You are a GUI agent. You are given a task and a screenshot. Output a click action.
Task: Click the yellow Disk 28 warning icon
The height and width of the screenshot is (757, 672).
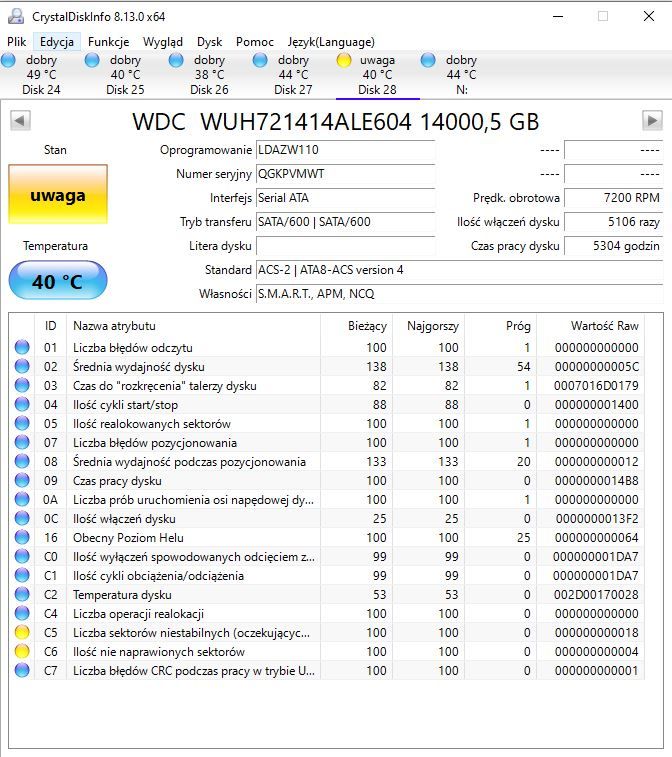coord(344,60)
